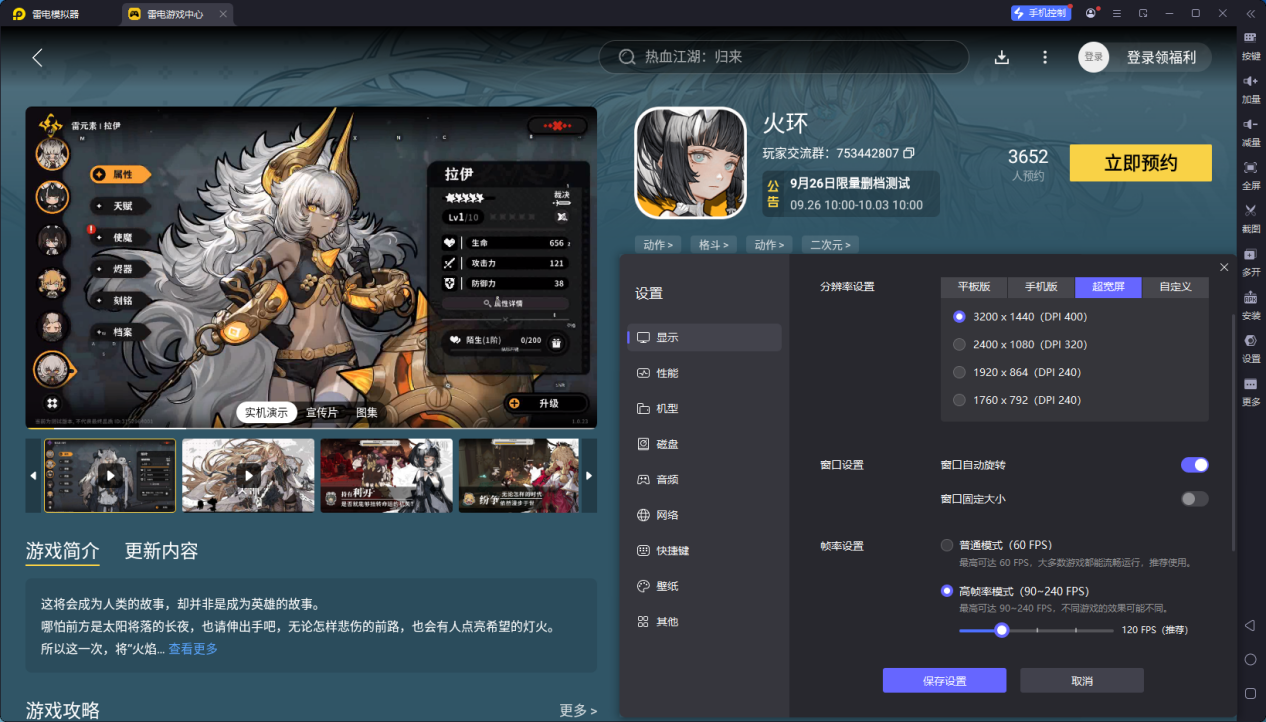
Task: Open the download manager icon
Action: [1001, 58]
